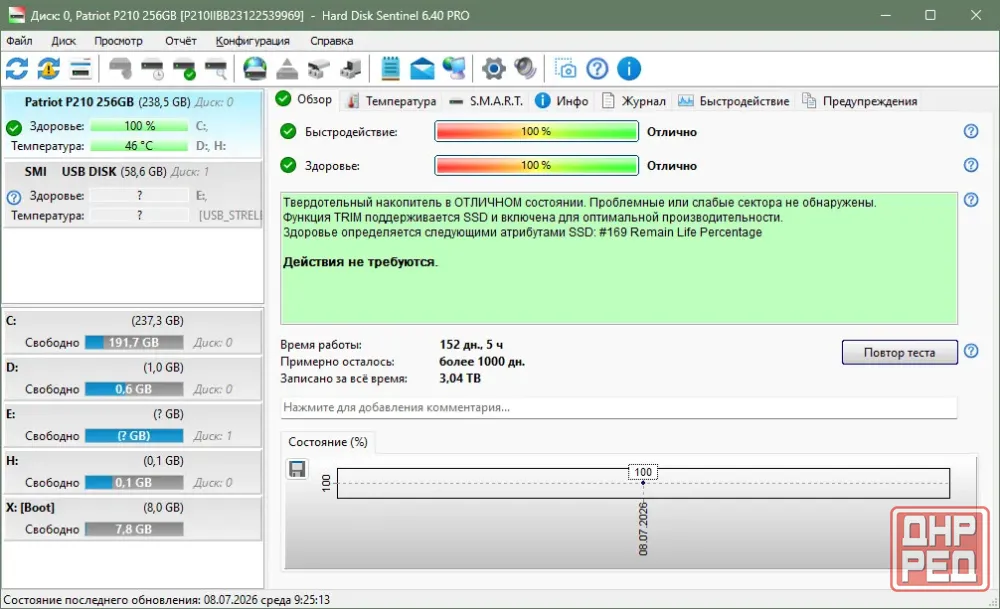Click help icon beside Быстродействие bar

click(x=971, y=131)
